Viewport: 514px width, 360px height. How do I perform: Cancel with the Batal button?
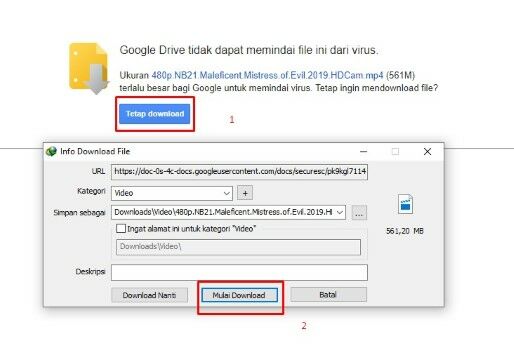pyautogui.click(x=329, y=295)
